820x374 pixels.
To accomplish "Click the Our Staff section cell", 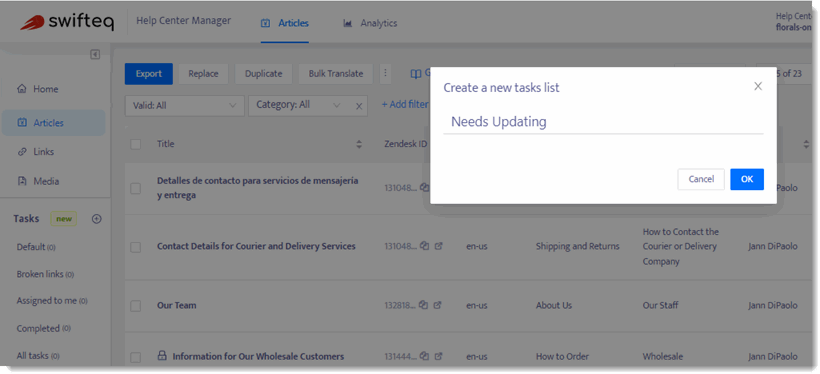I will [x=659, y=305].
